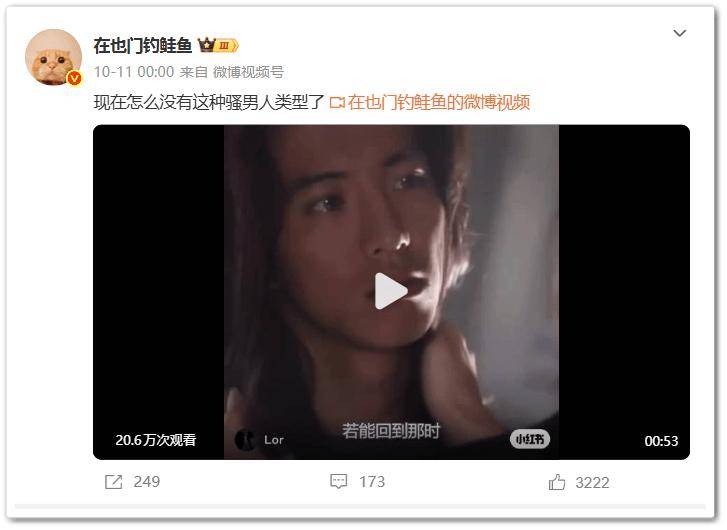Like the post with thumbs-up icon
The width and height of the screenshot is (727, 530).
557,482
